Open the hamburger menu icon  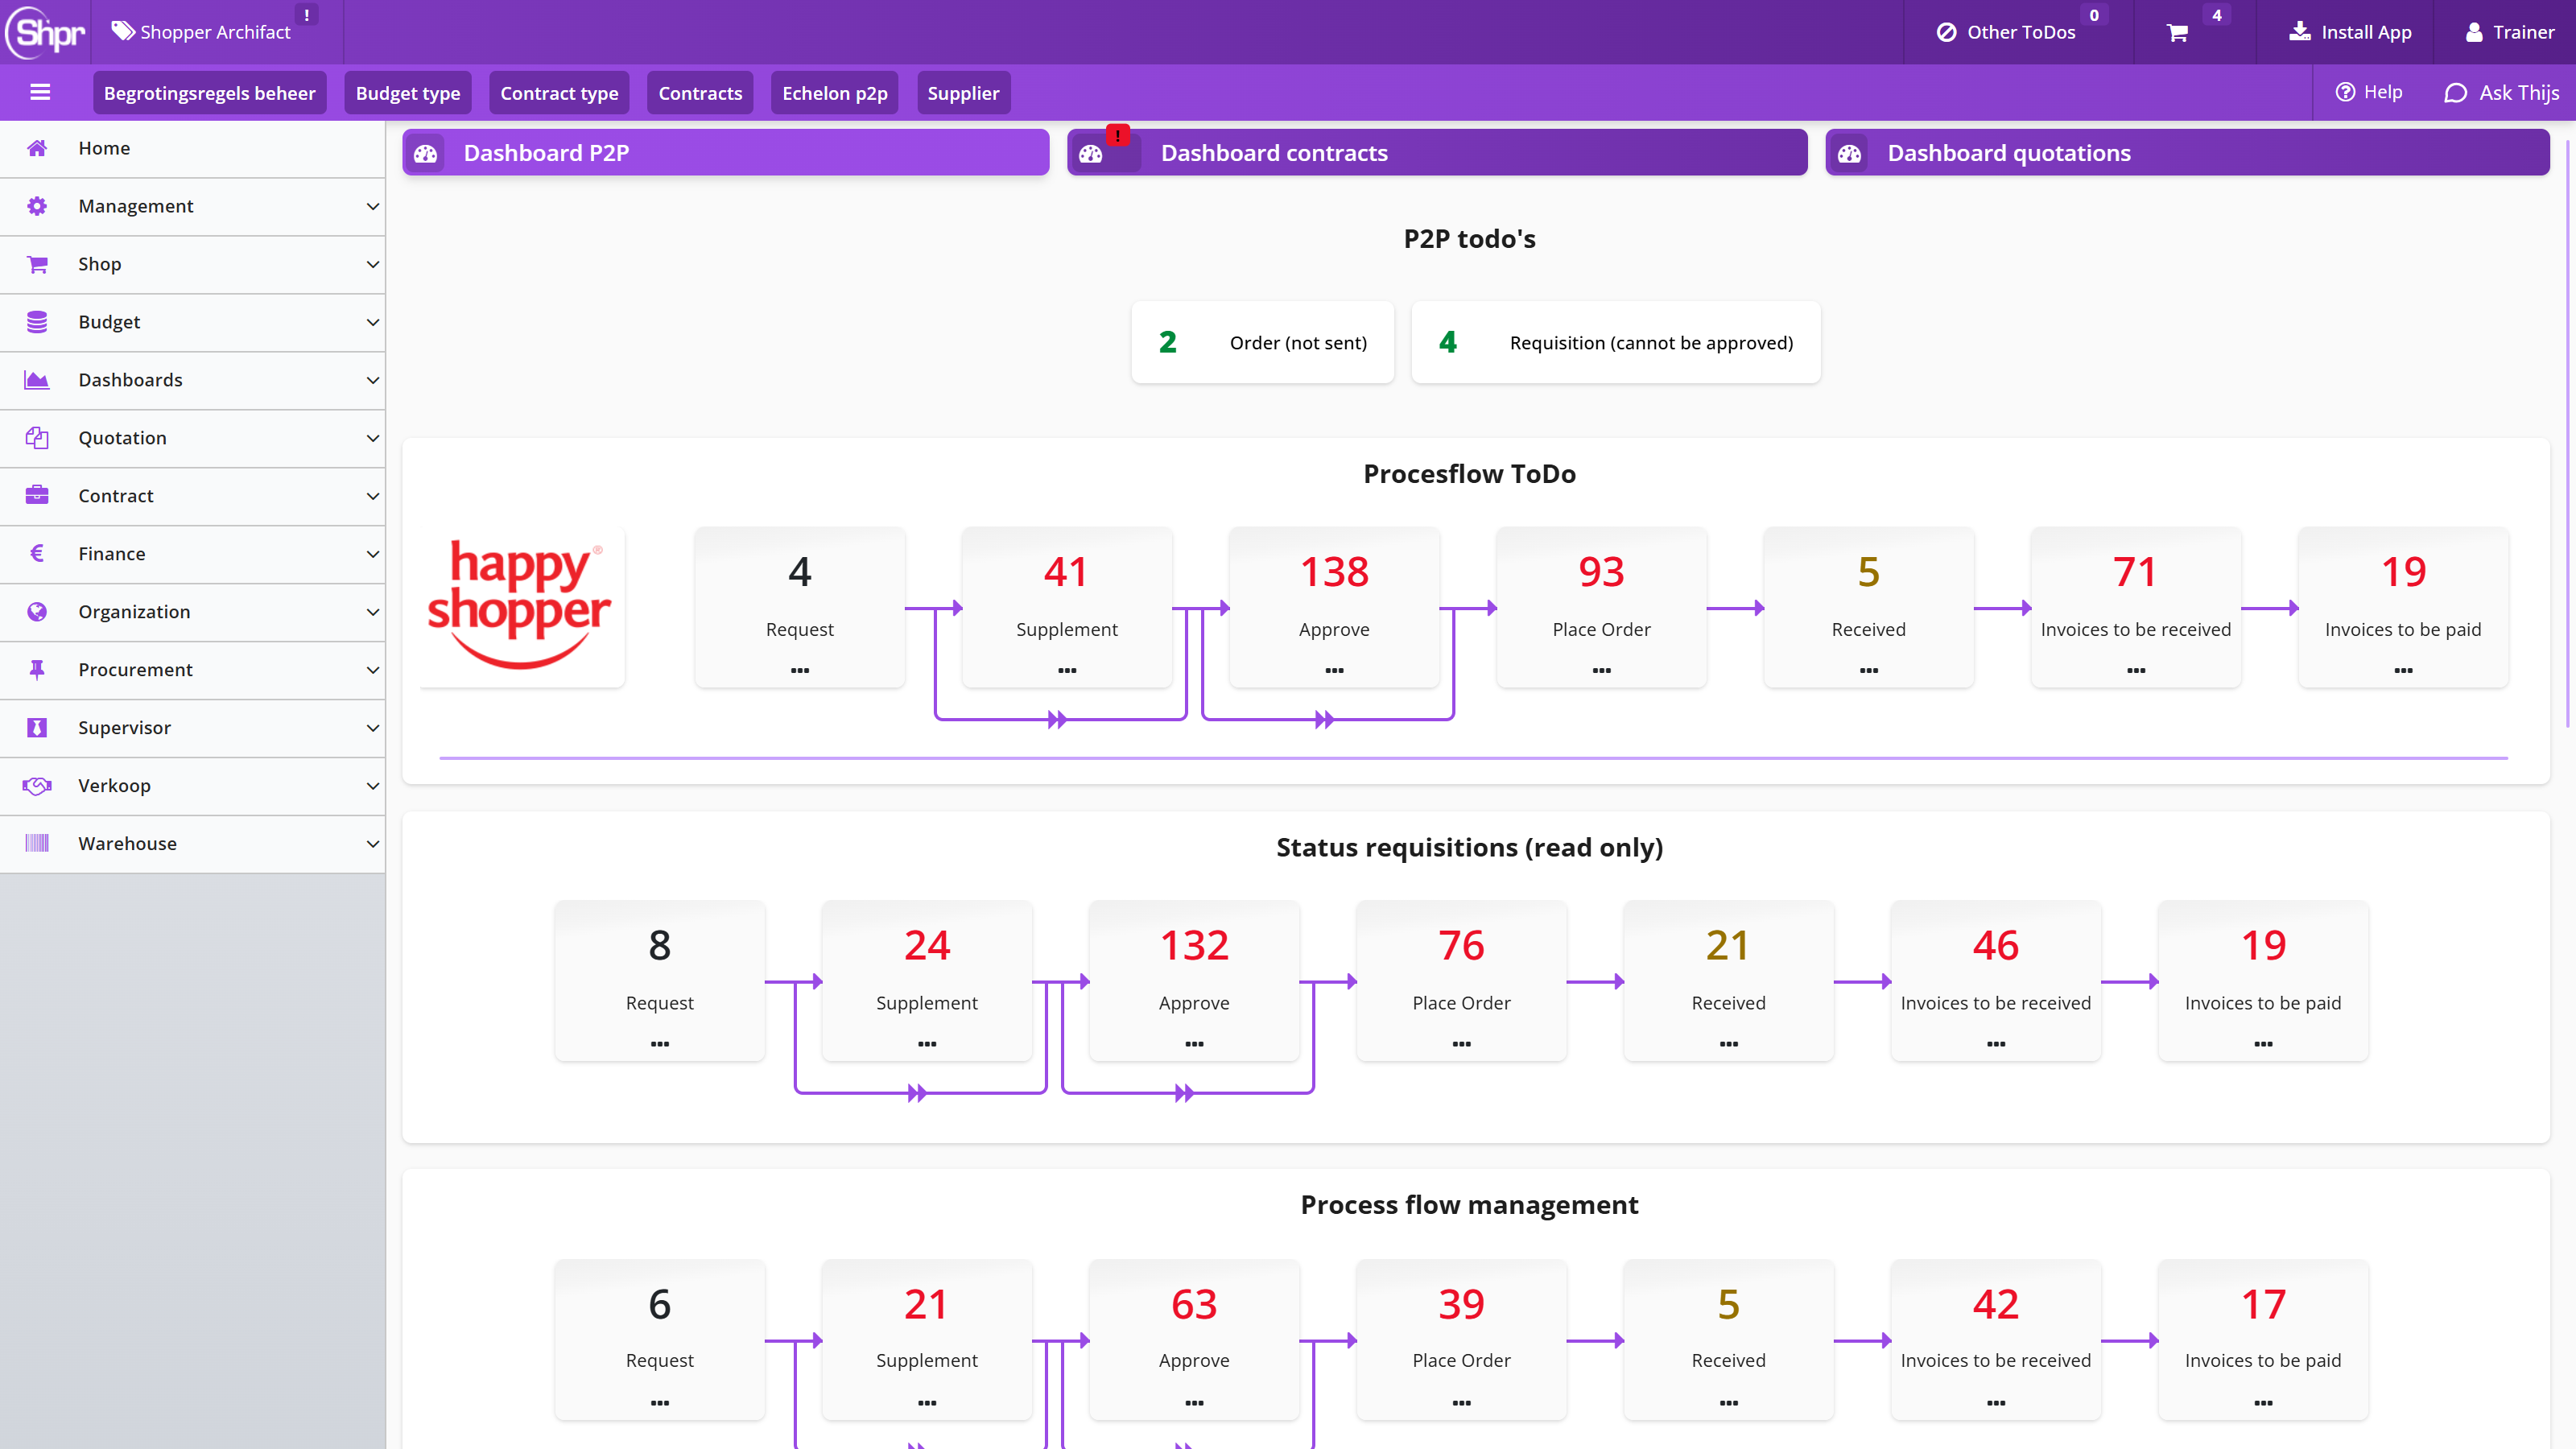tap(40, 92)
